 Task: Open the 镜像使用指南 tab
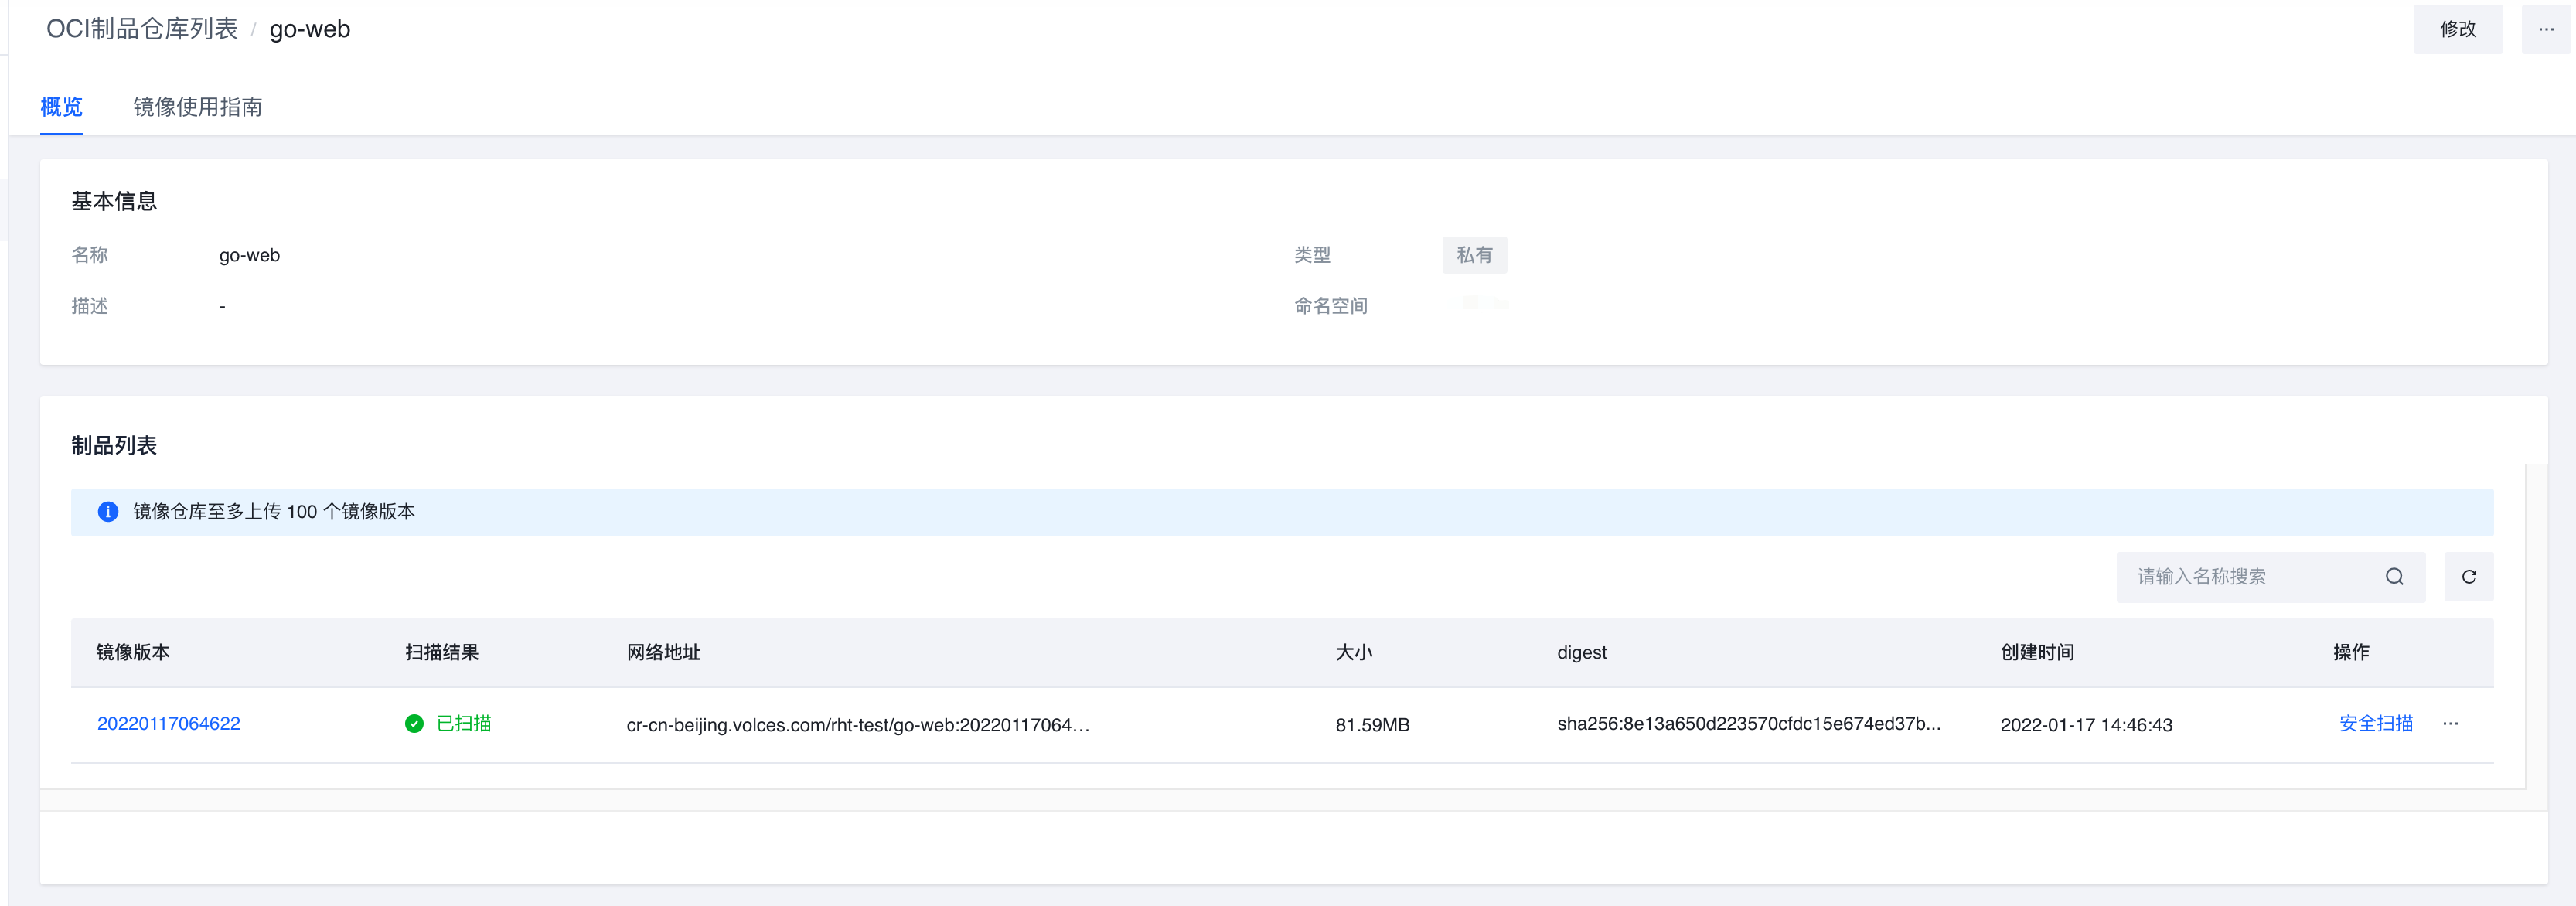pos(197,107)
